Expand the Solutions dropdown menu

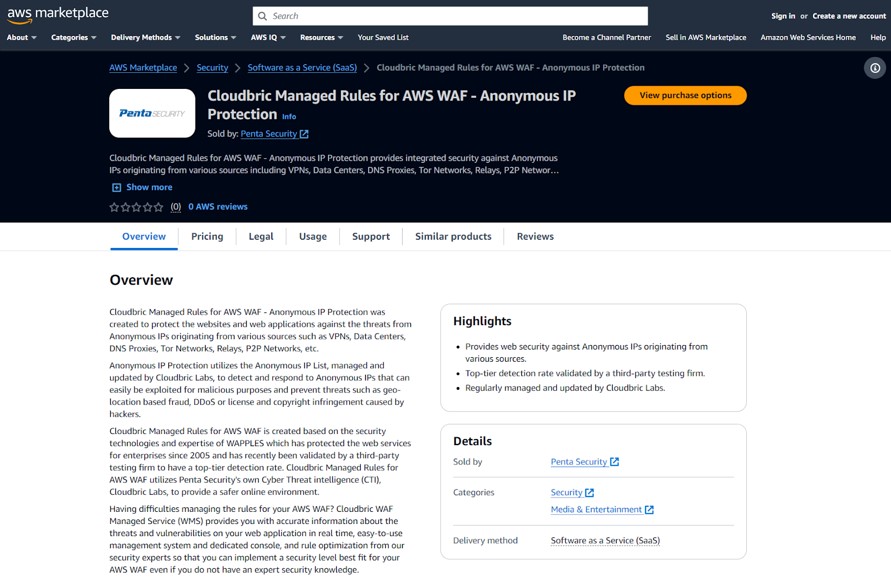(215, 38)
